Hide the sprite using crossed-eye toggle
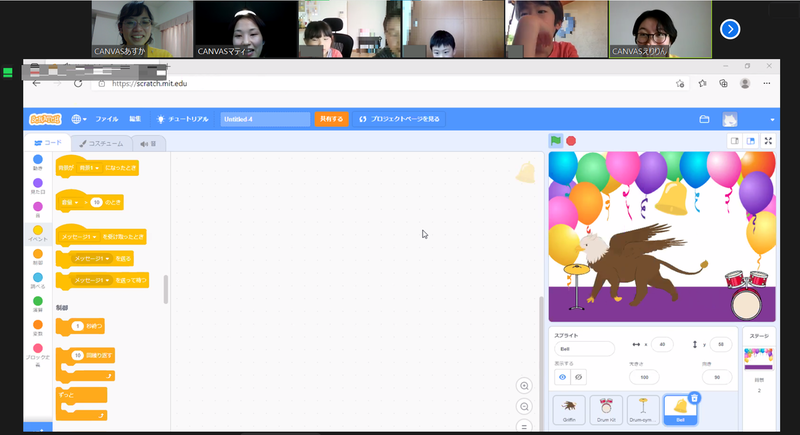Screen dimensions: 800x435 (577, 377)
